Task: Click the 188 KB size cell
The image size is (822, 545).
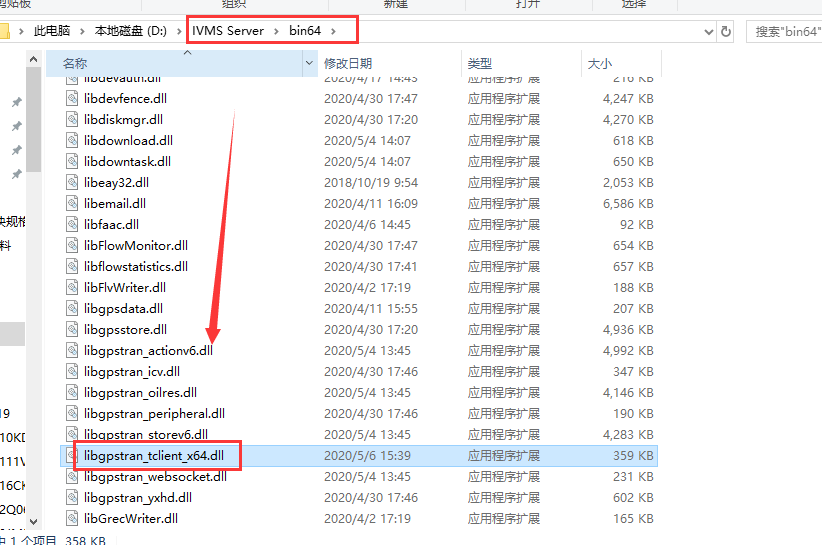Action: point(633,287)
